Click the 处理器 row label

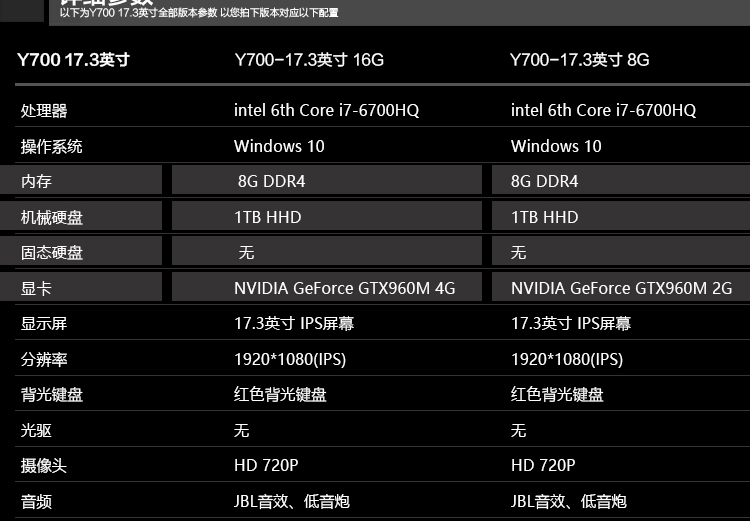(x=44, y=111)
